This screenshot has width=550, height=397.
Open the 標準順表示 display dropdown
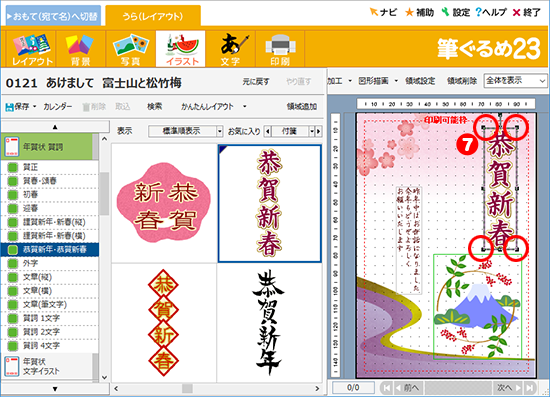(185, 132)
